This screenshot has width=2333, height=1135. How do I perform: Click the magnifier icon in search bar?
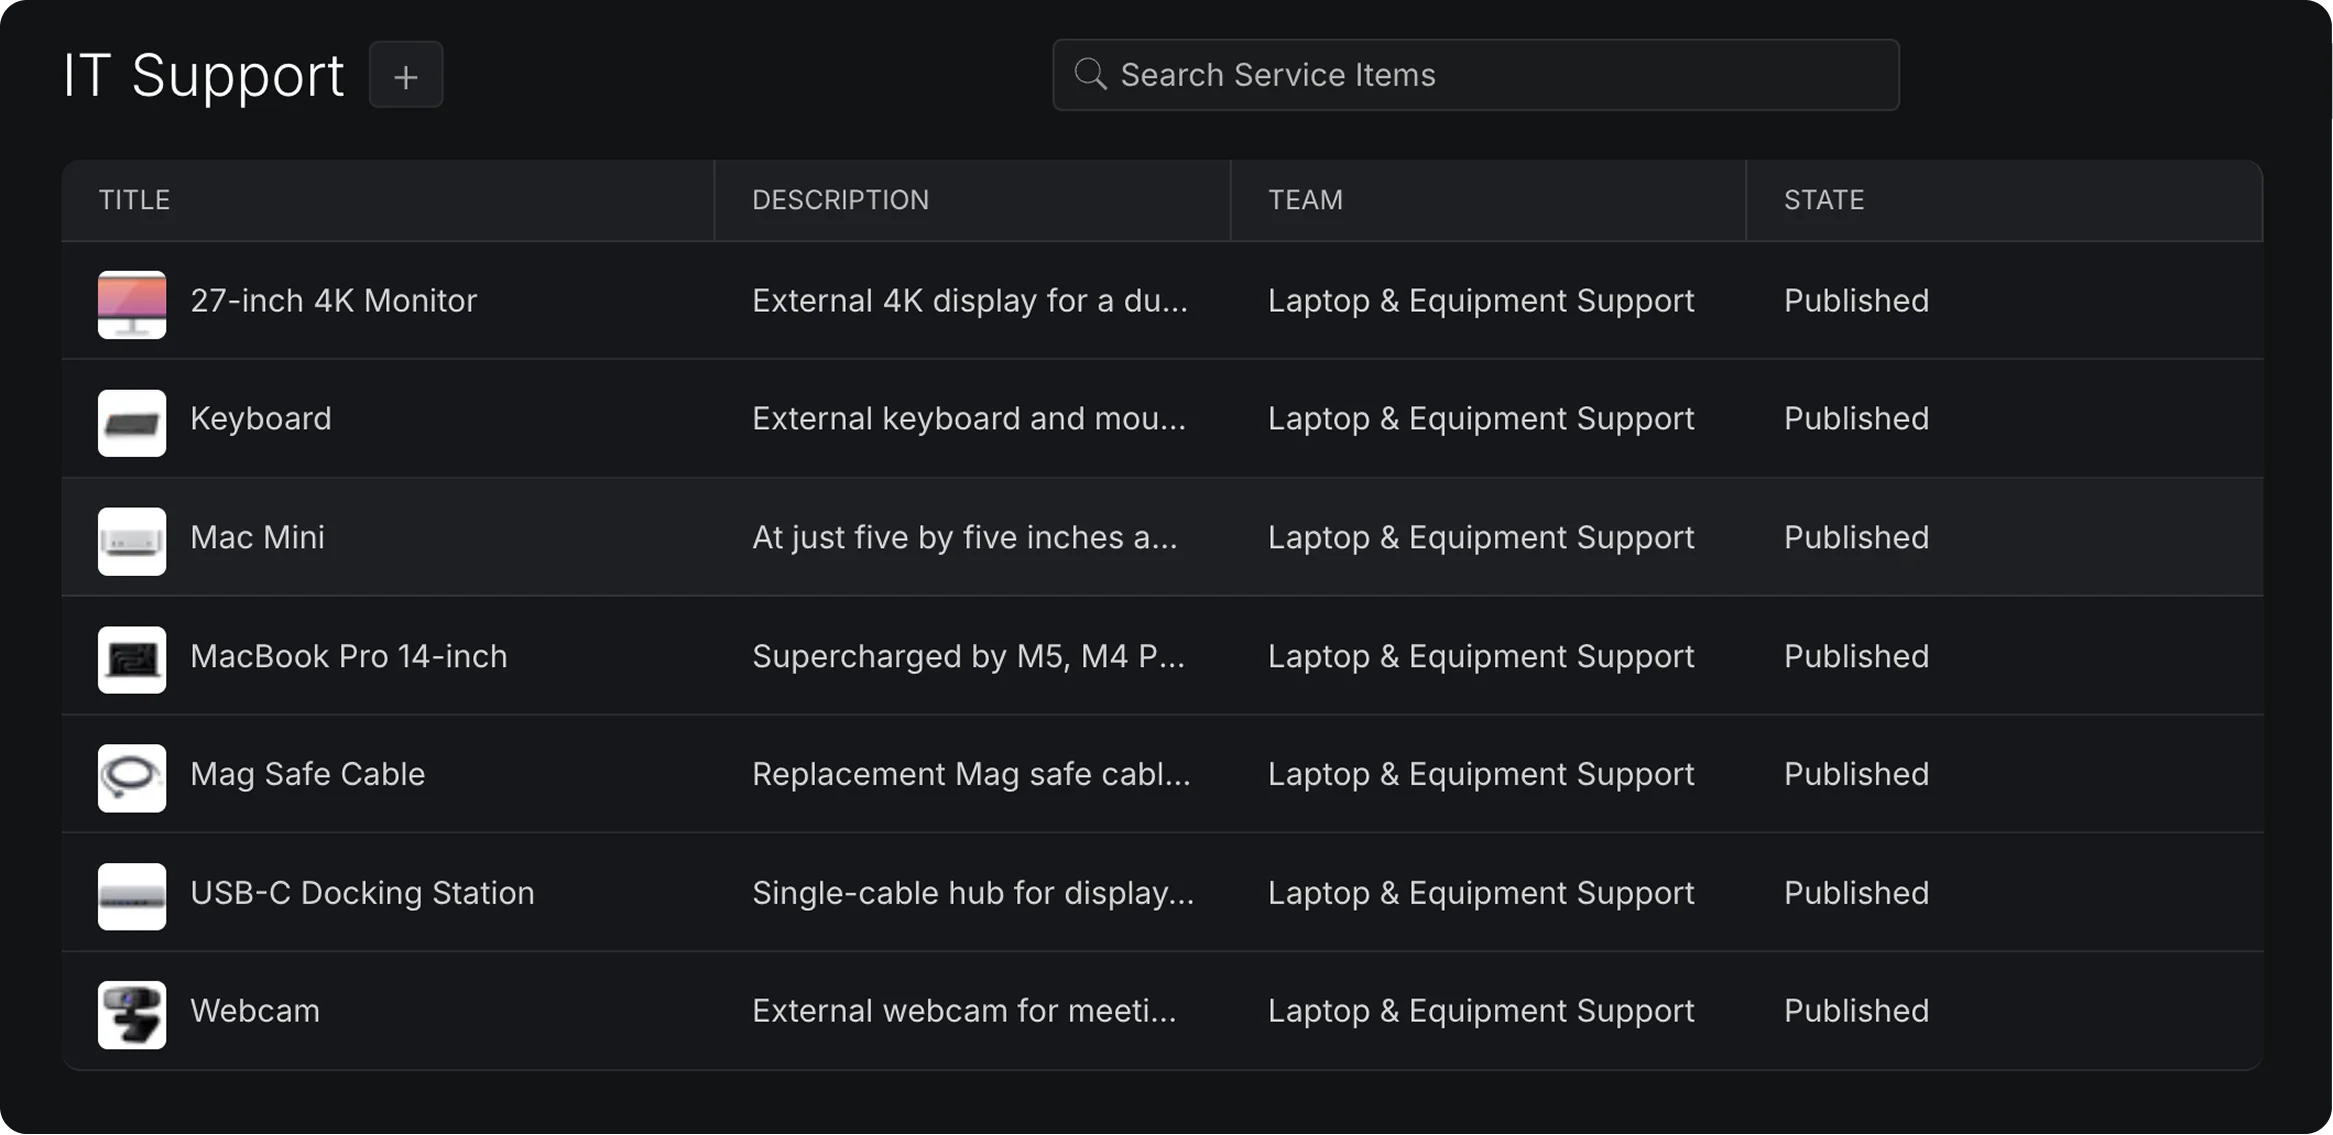click(x=1090, y=74)
